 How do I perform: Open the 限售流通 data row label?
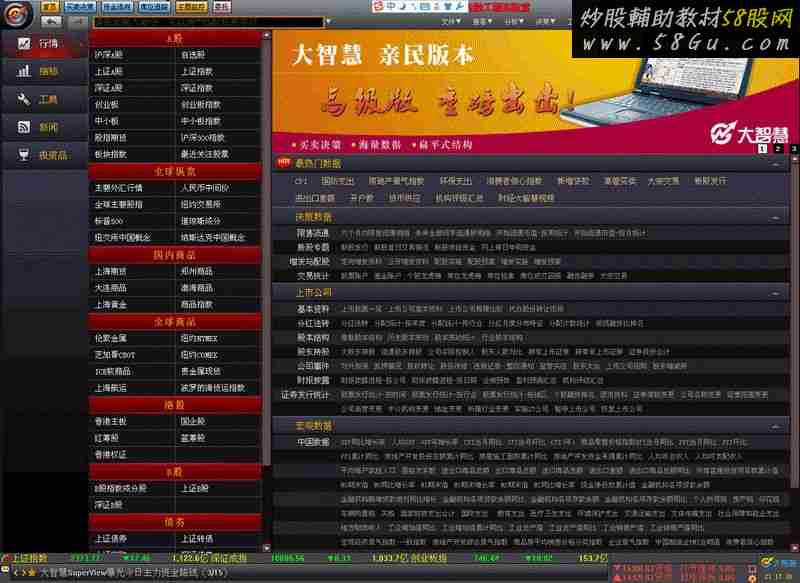point(313,233)
